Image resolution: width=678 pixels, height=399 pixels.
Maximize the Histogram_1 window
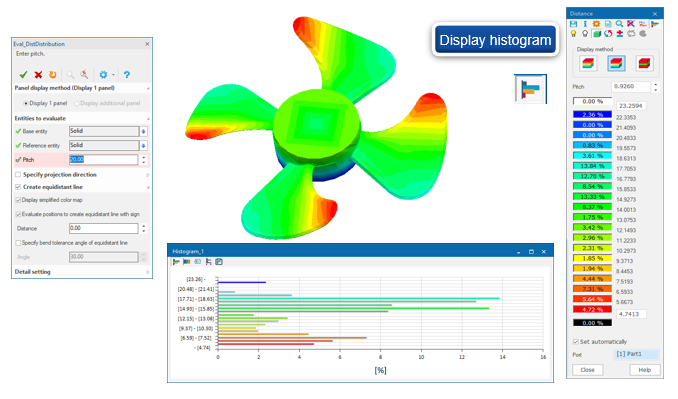[x=531, y=252]
